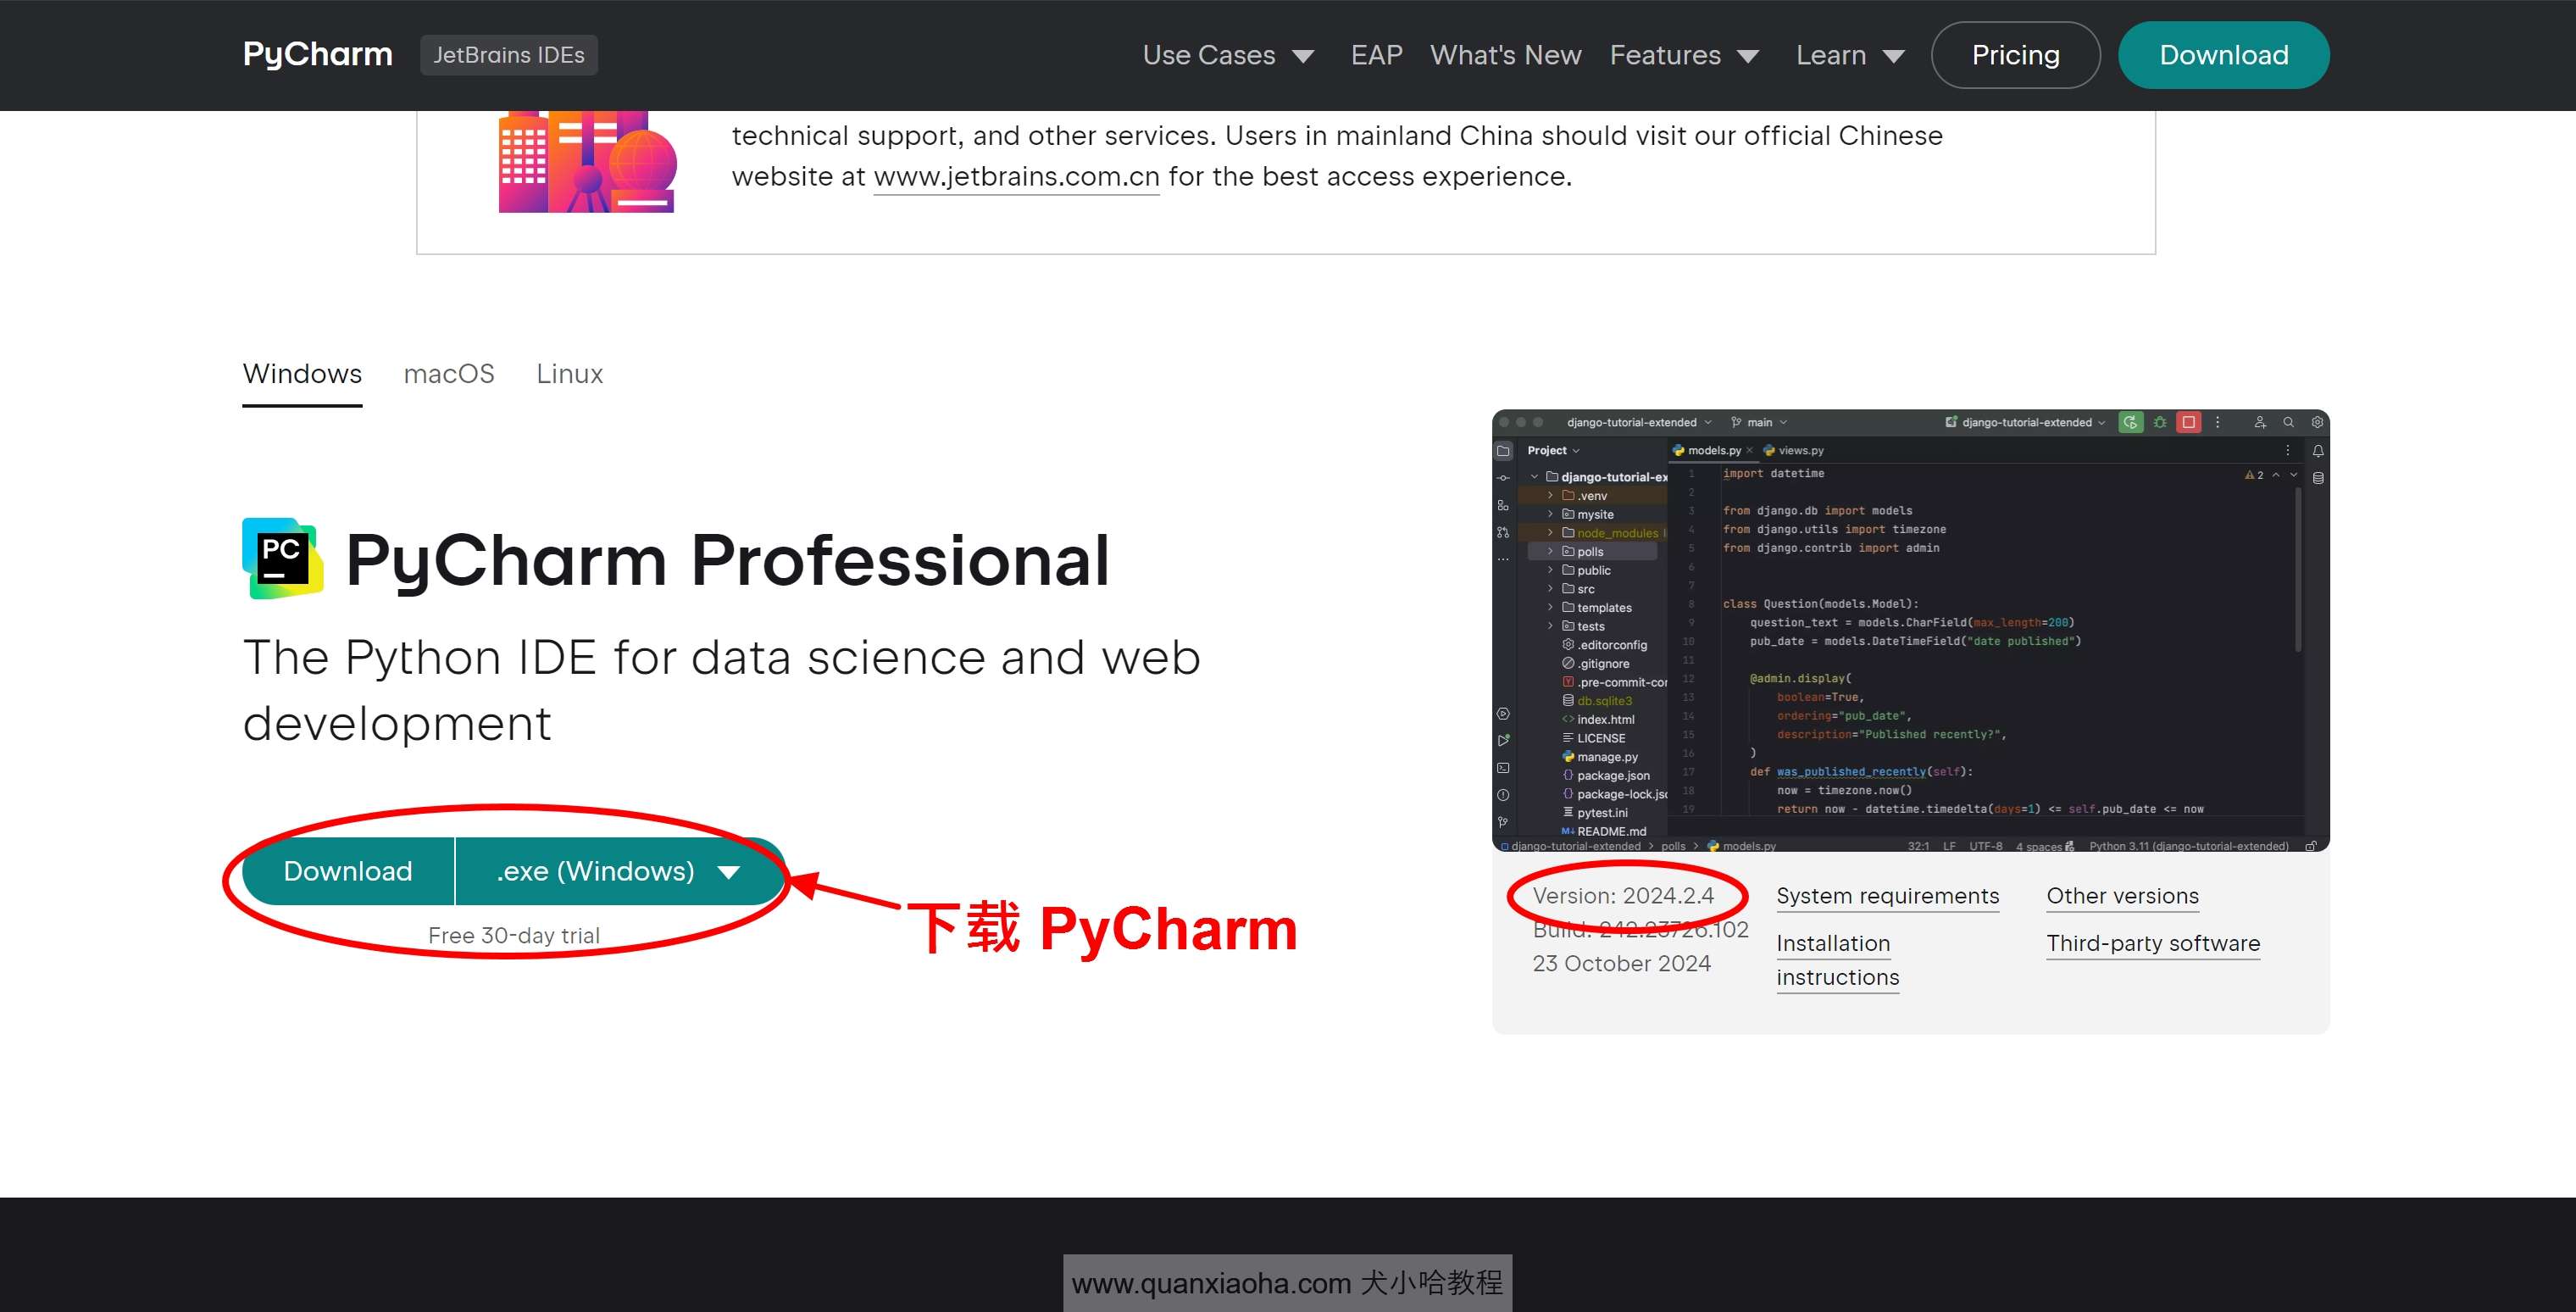Switch to Linux download tab
The image size is (2576, 1312).
tap(569, 373)
